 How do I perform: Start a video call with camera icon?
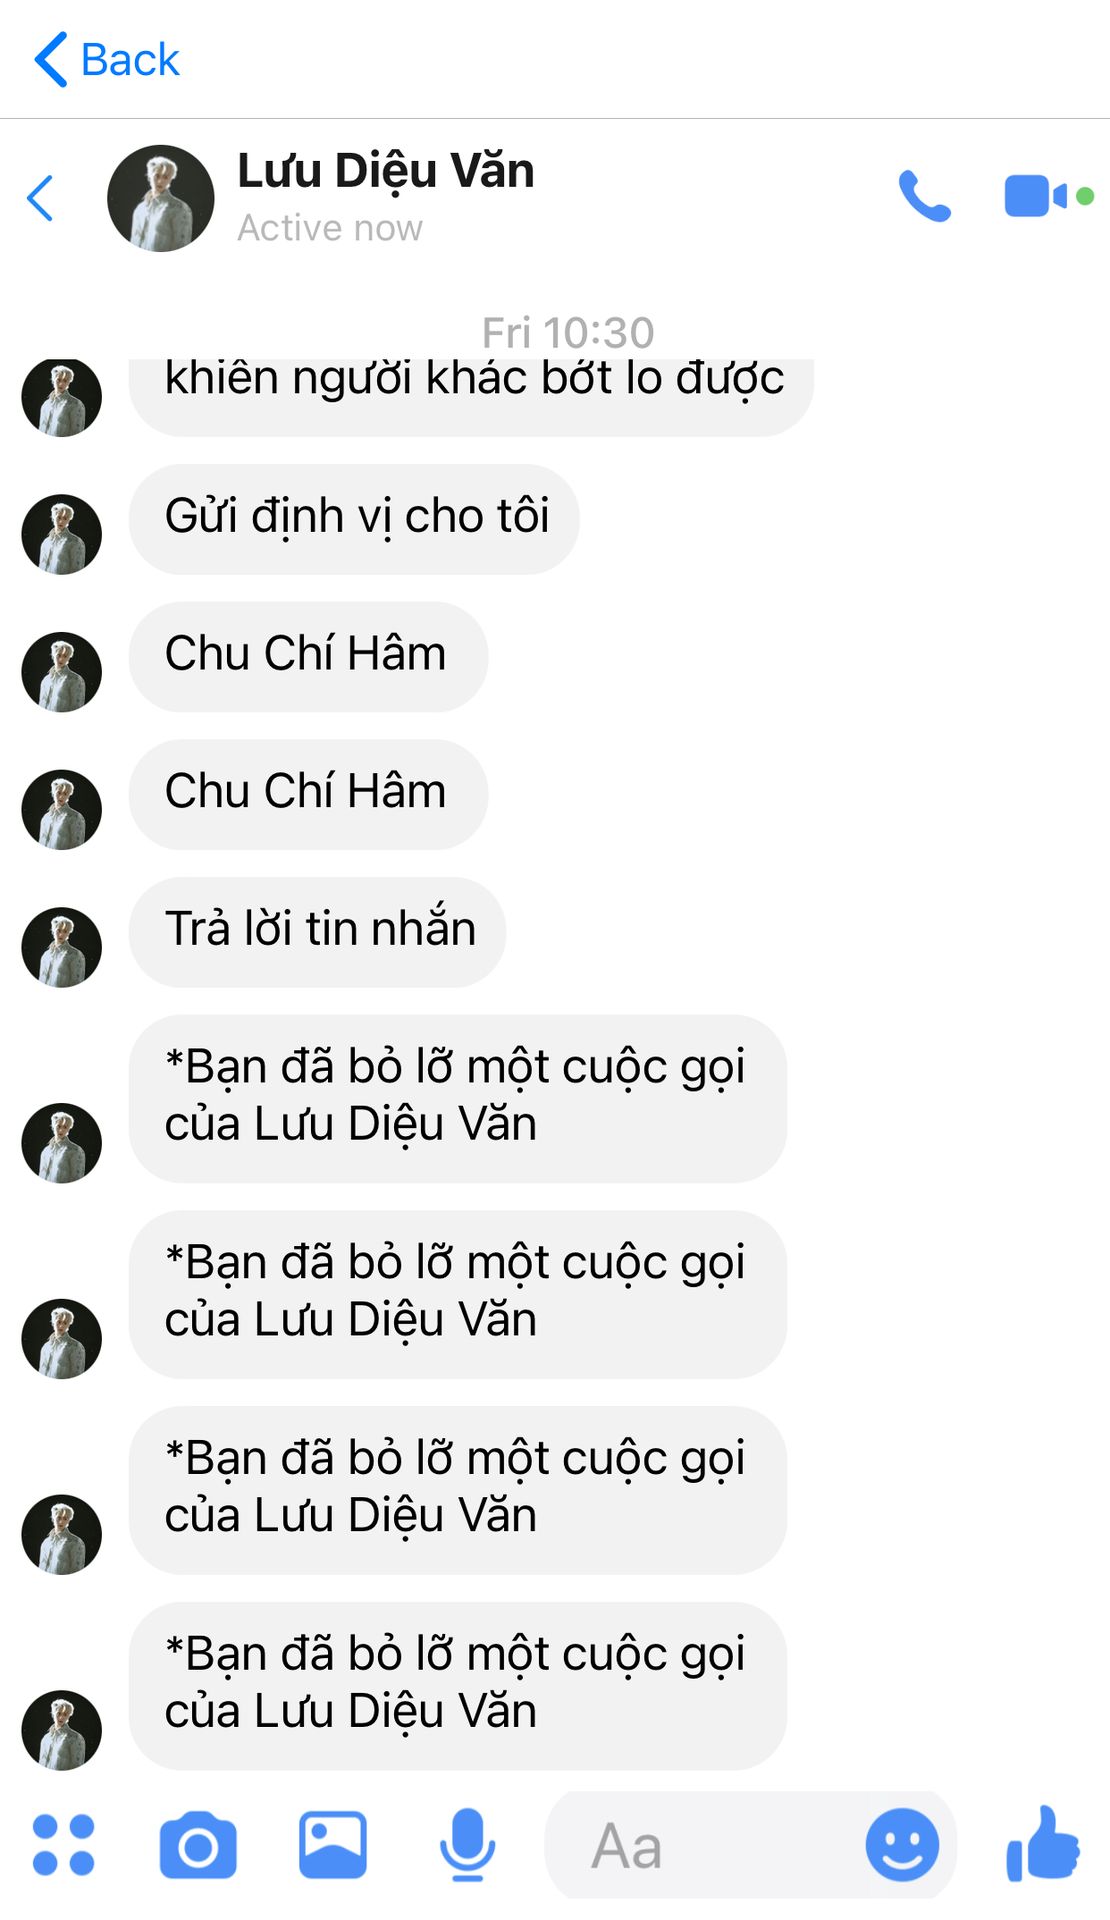pos(1036,196)
